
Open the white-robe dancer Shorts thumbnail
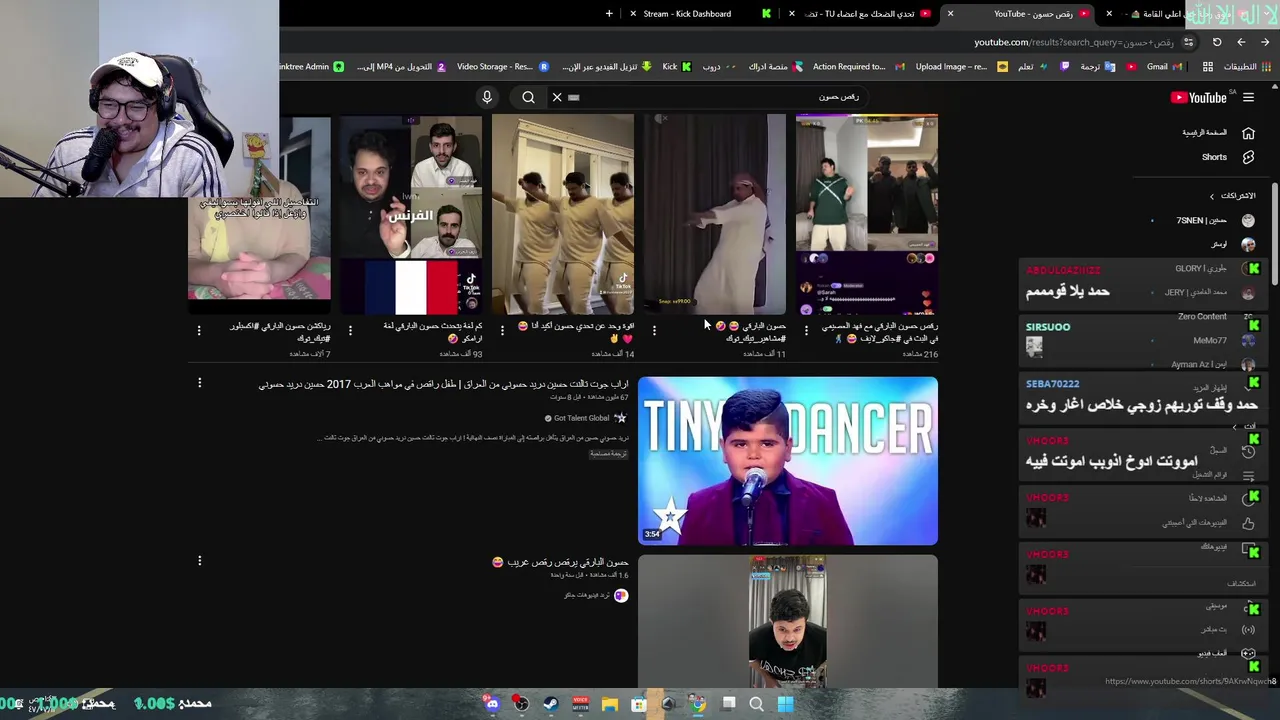point(715,214)
